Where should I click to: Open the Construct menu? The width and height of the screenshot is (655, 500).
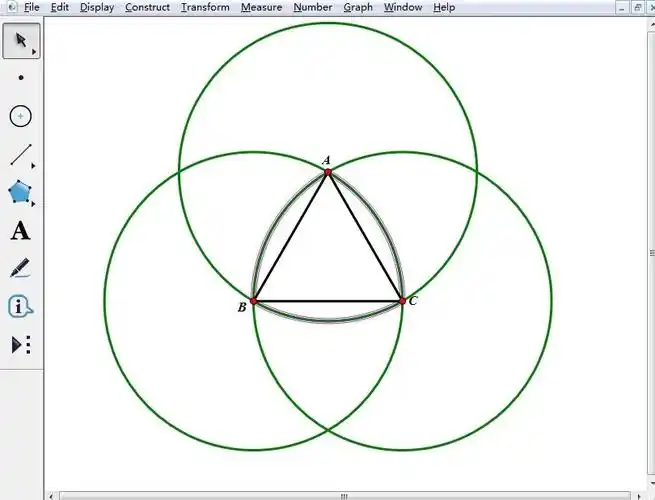pyautogui.click(x=147, y=7)
